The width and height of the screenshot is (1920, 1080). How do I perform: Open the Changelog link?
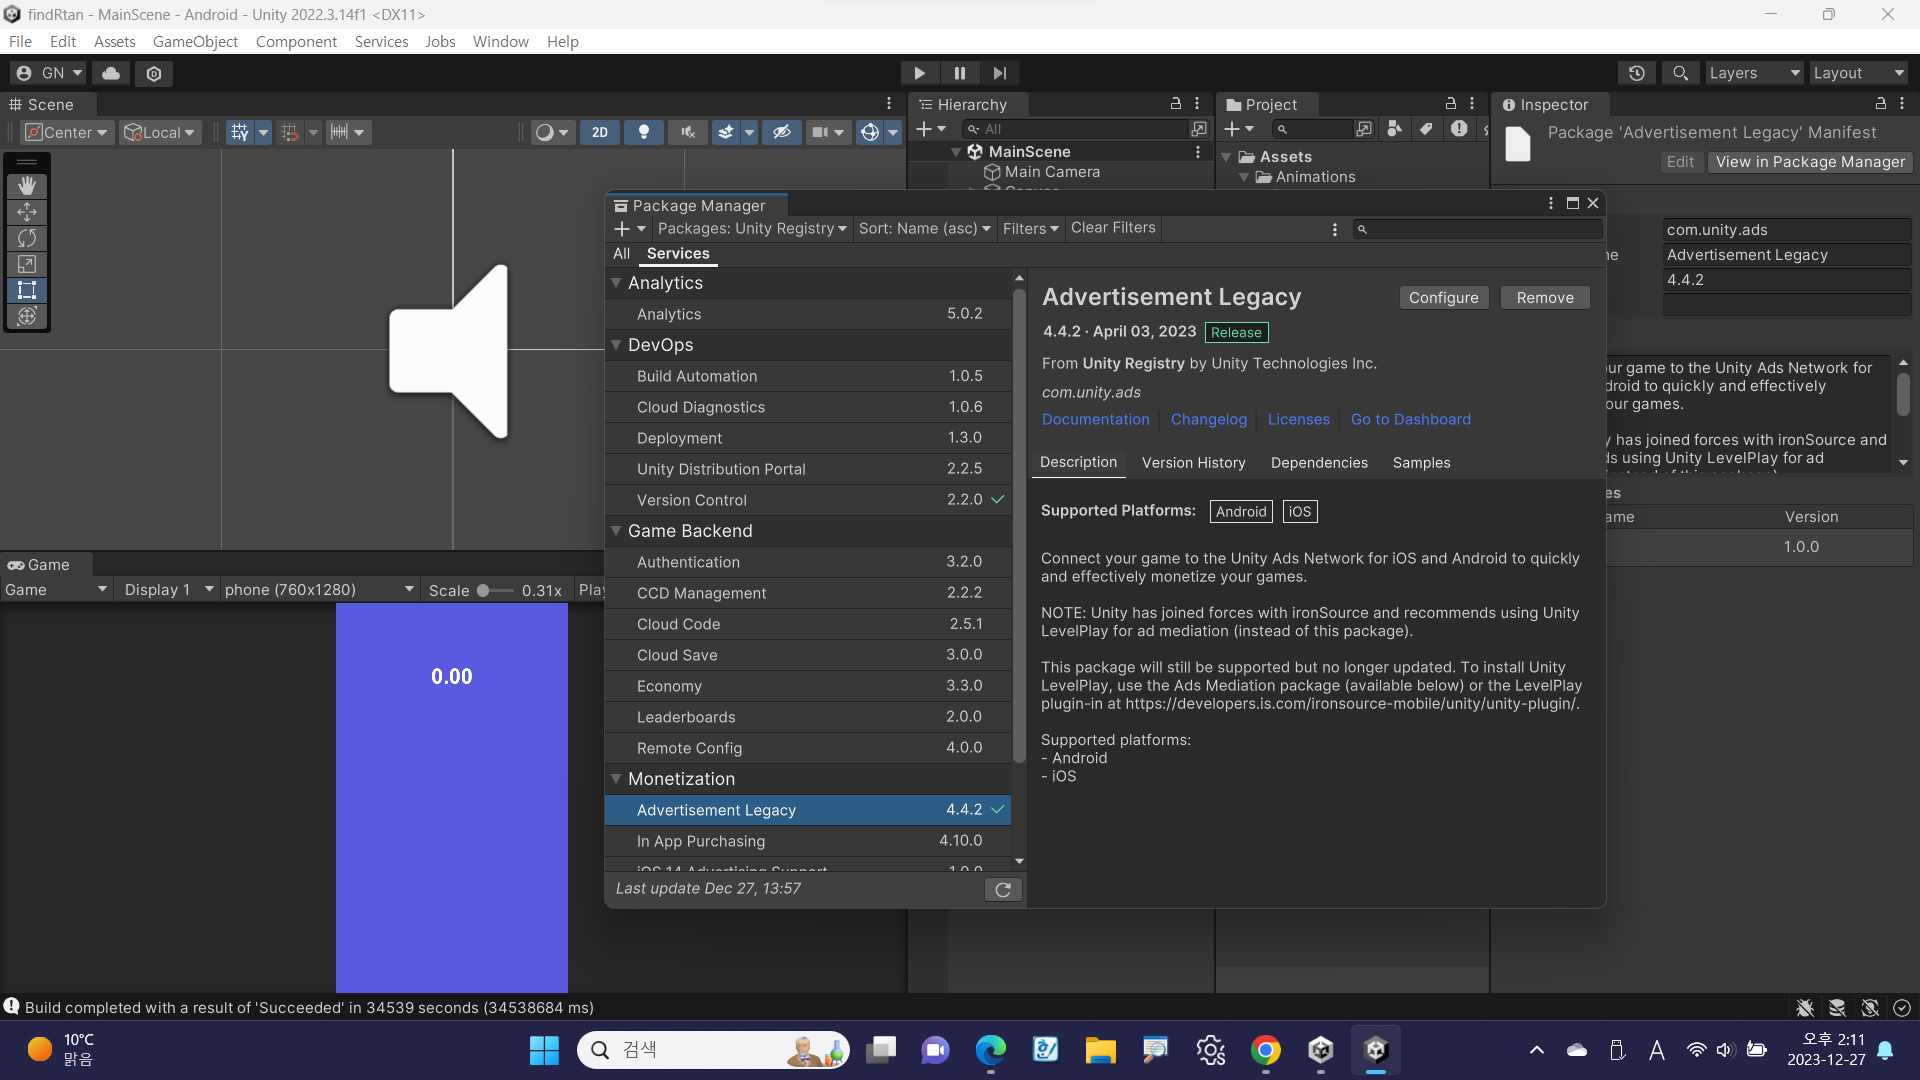(1209, 420)
